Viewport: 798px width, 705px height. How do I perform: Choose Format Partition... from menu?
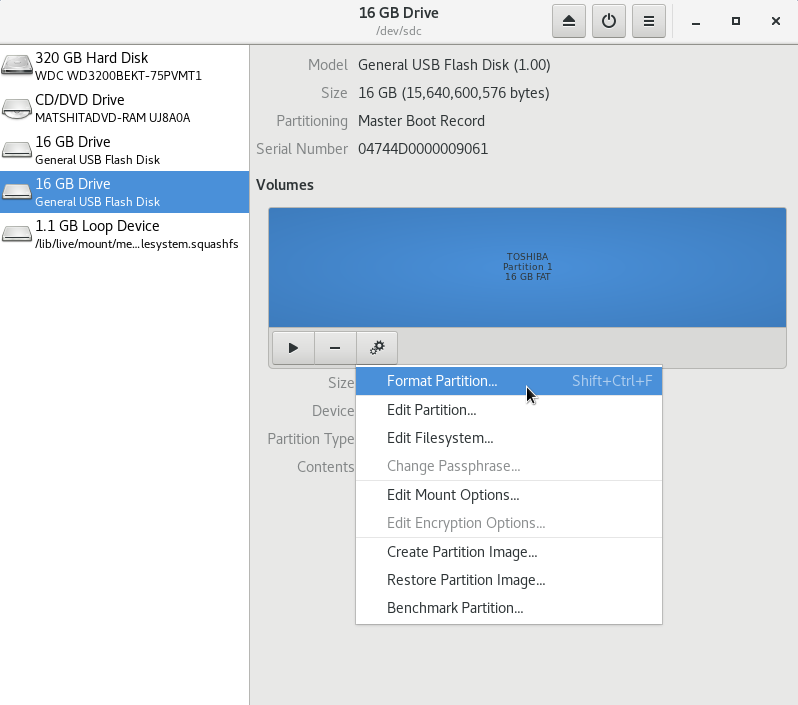[x=509, y=381]
